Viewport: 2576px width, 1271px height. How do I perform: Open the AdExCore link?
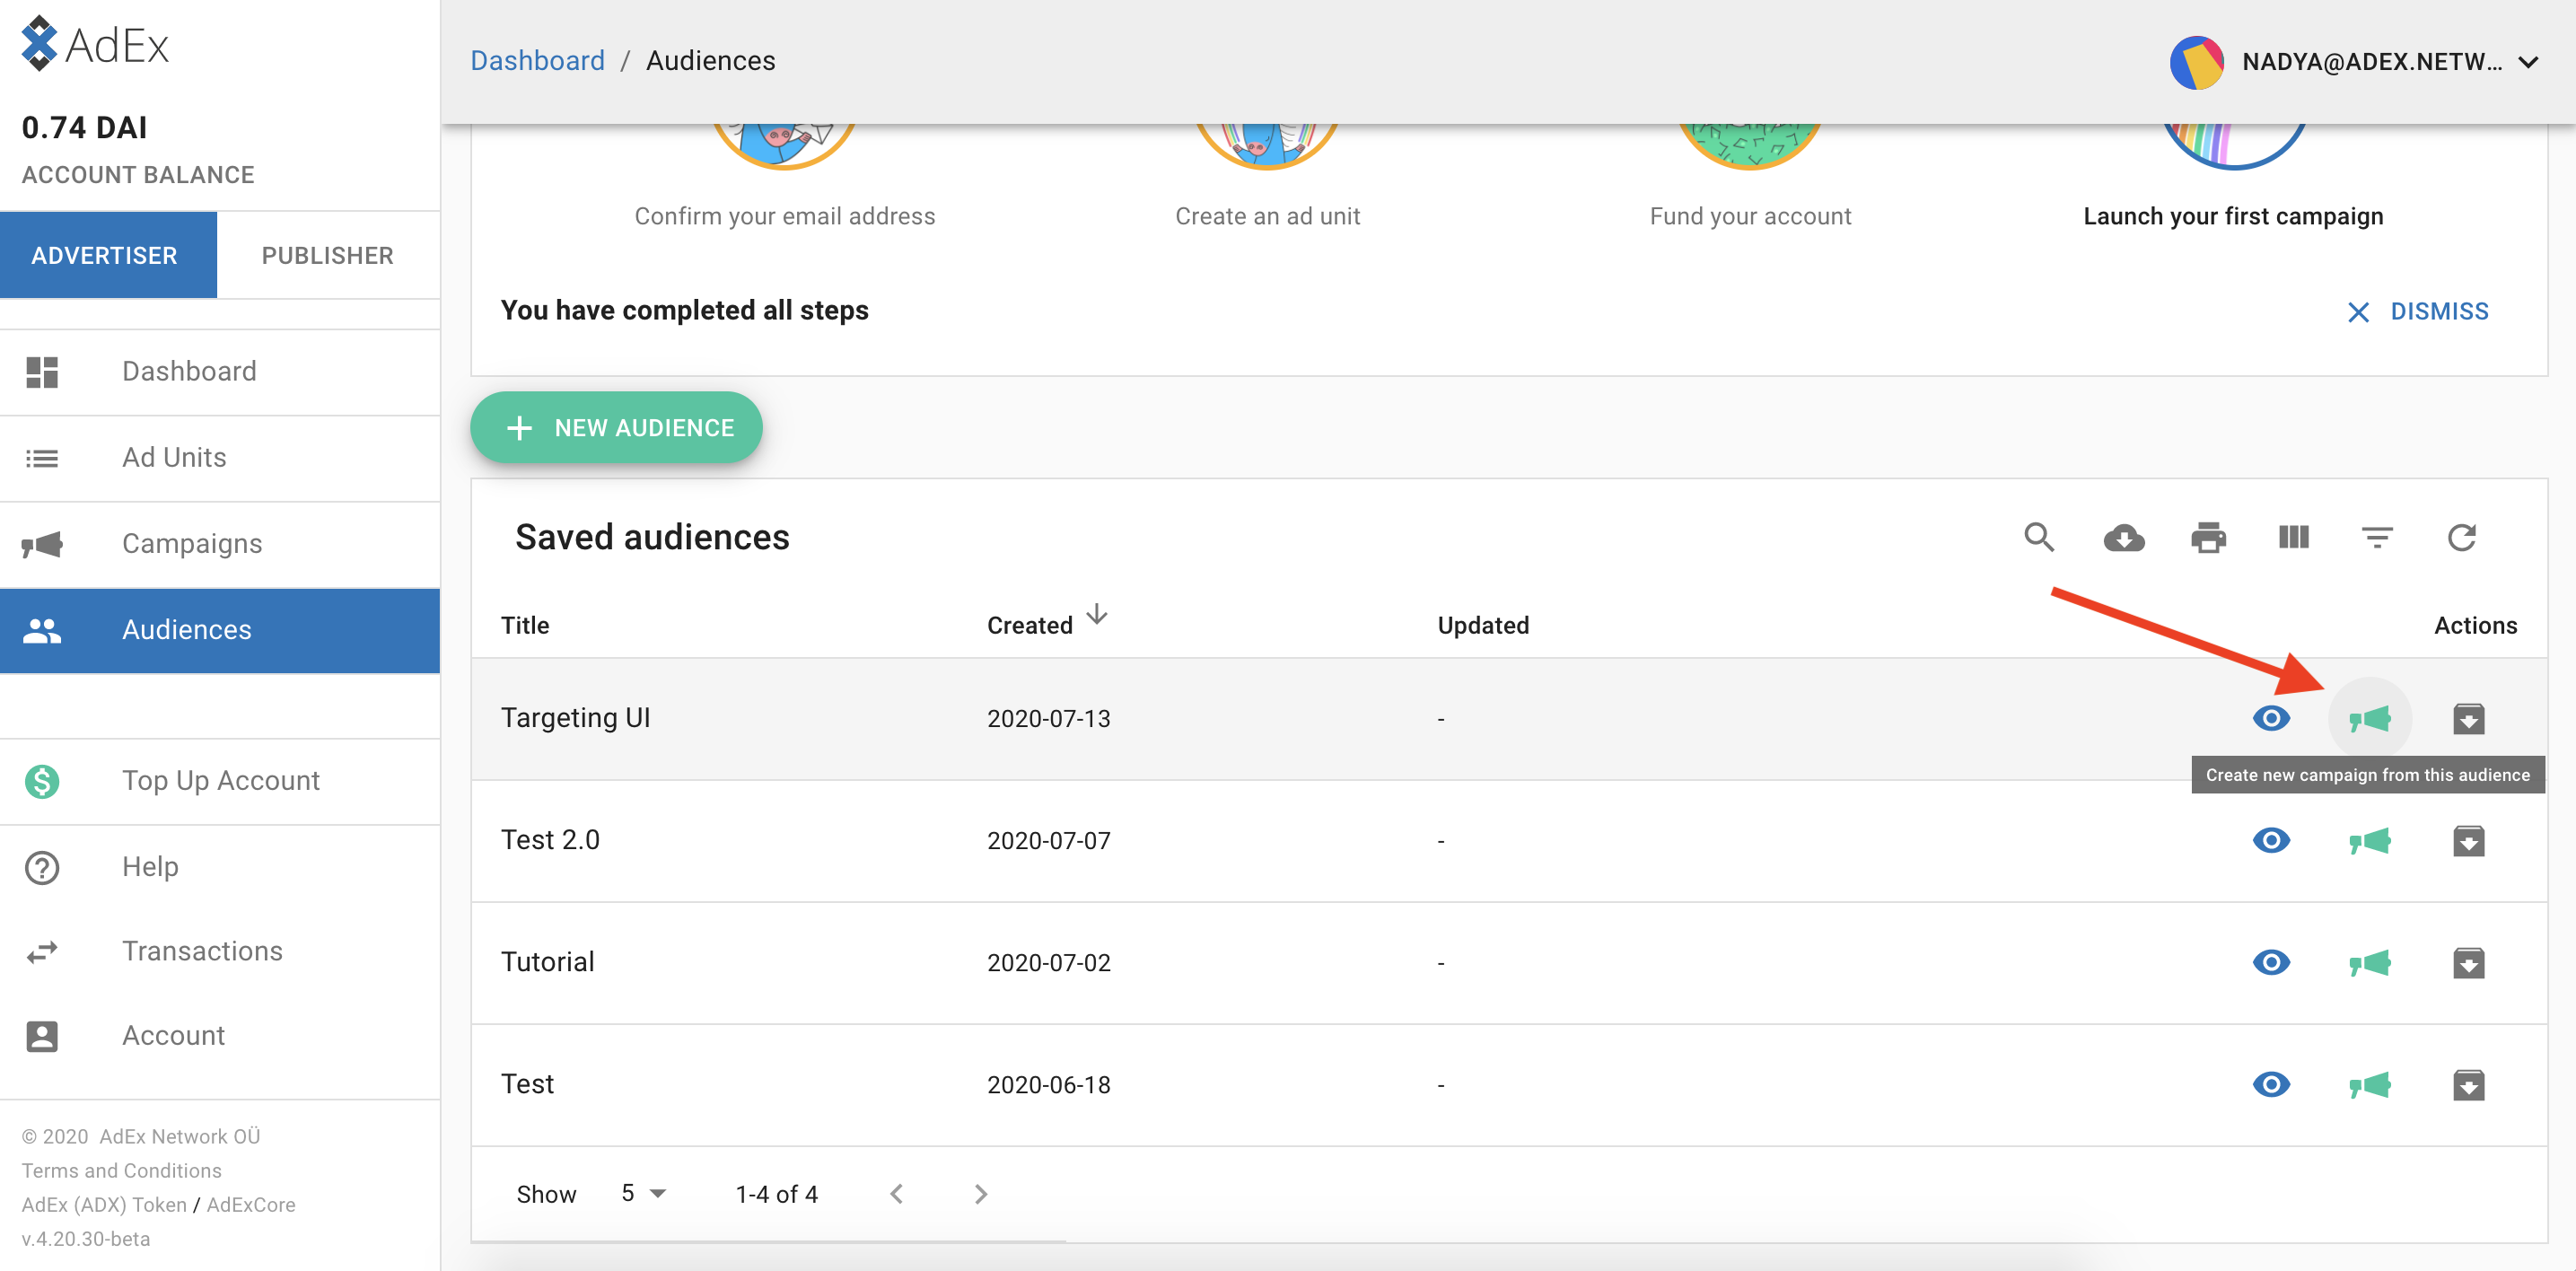point(251,1204)
